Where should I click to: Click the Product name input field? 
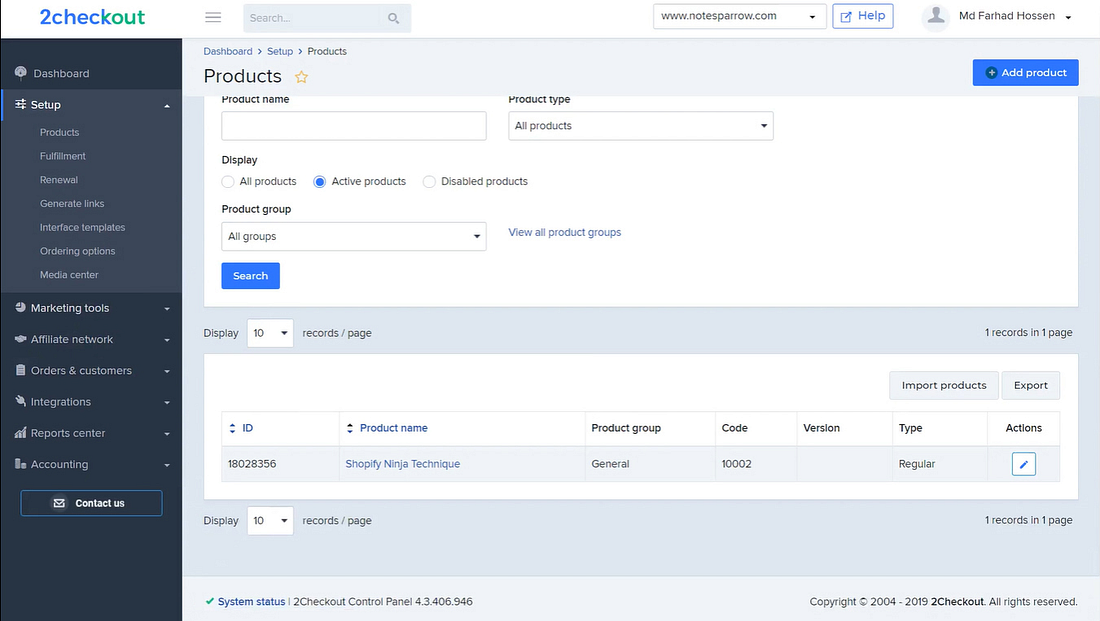pyautogui.click(x=354, y=126)
